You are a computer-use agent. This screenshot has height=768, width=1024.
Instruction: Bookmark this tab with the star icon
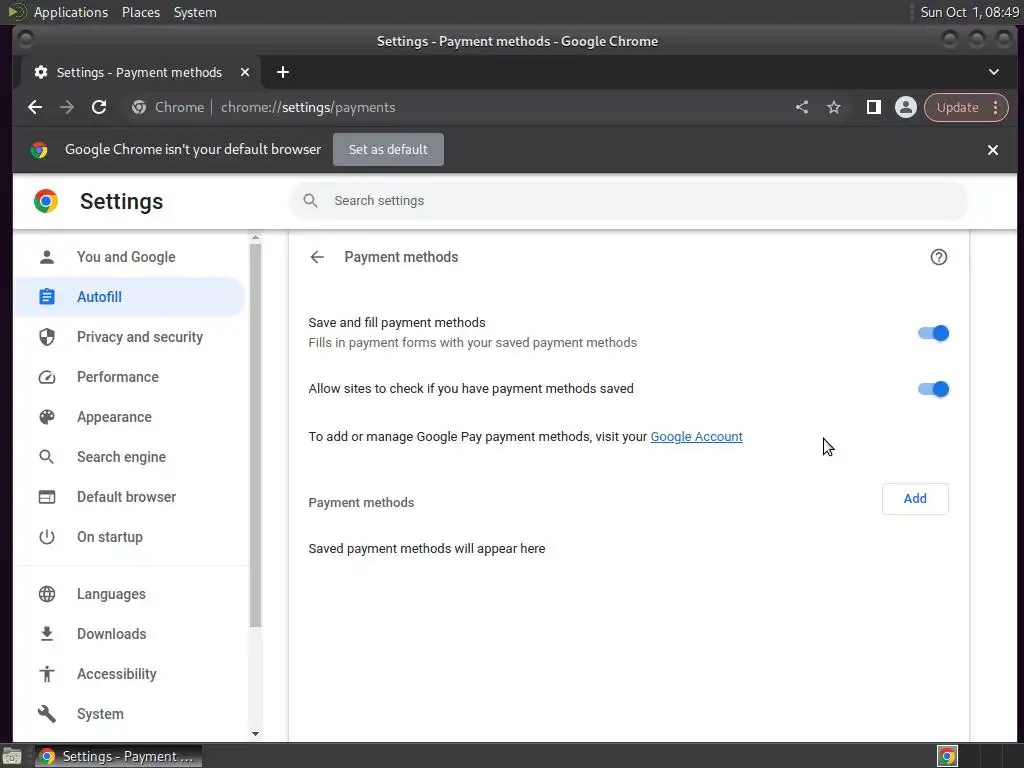(834, 107)
